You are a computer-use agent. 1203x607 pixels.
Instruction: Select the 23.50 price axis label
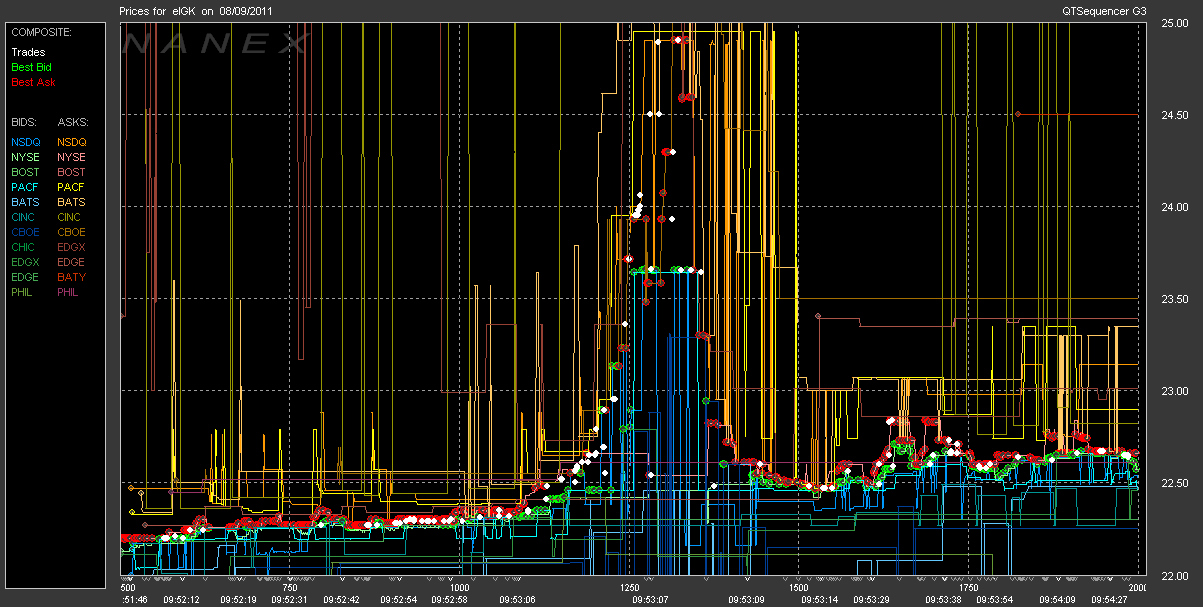(1175, 299)
